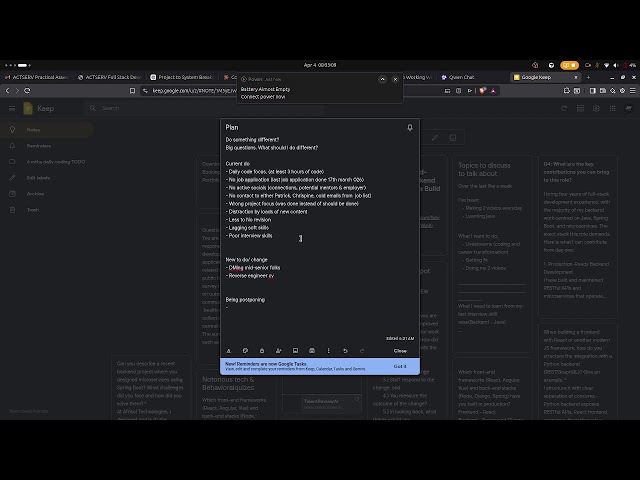Select Notes in the Keep sidebar
Image resolution: width=640 pixels, height=480 pixels.
(47, 130)
